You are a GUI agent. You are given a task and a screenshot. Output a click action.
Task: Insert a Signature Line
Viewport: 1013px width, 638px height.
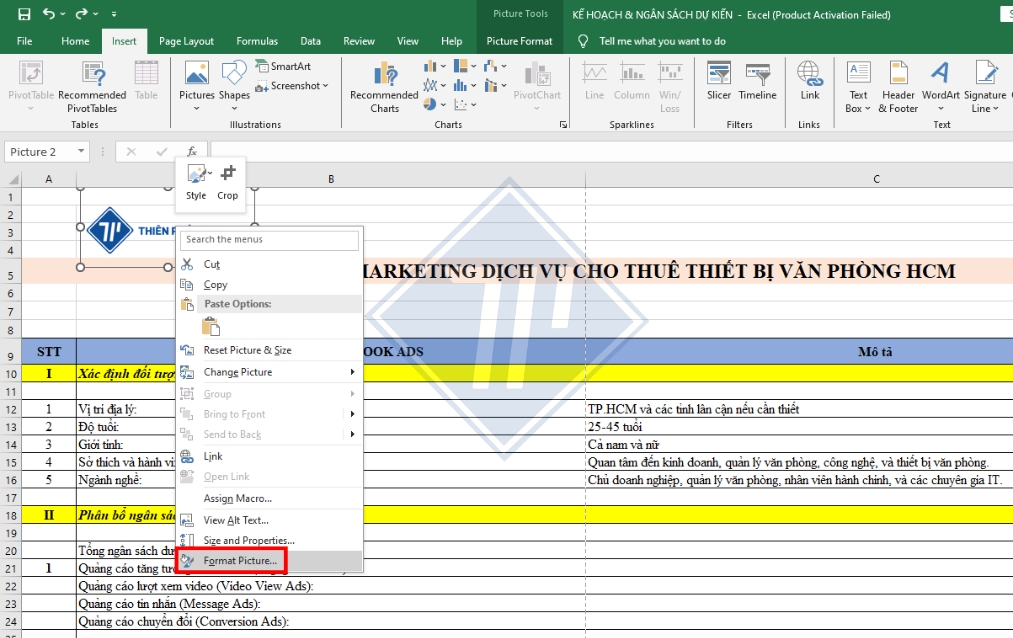click(984, 87)
